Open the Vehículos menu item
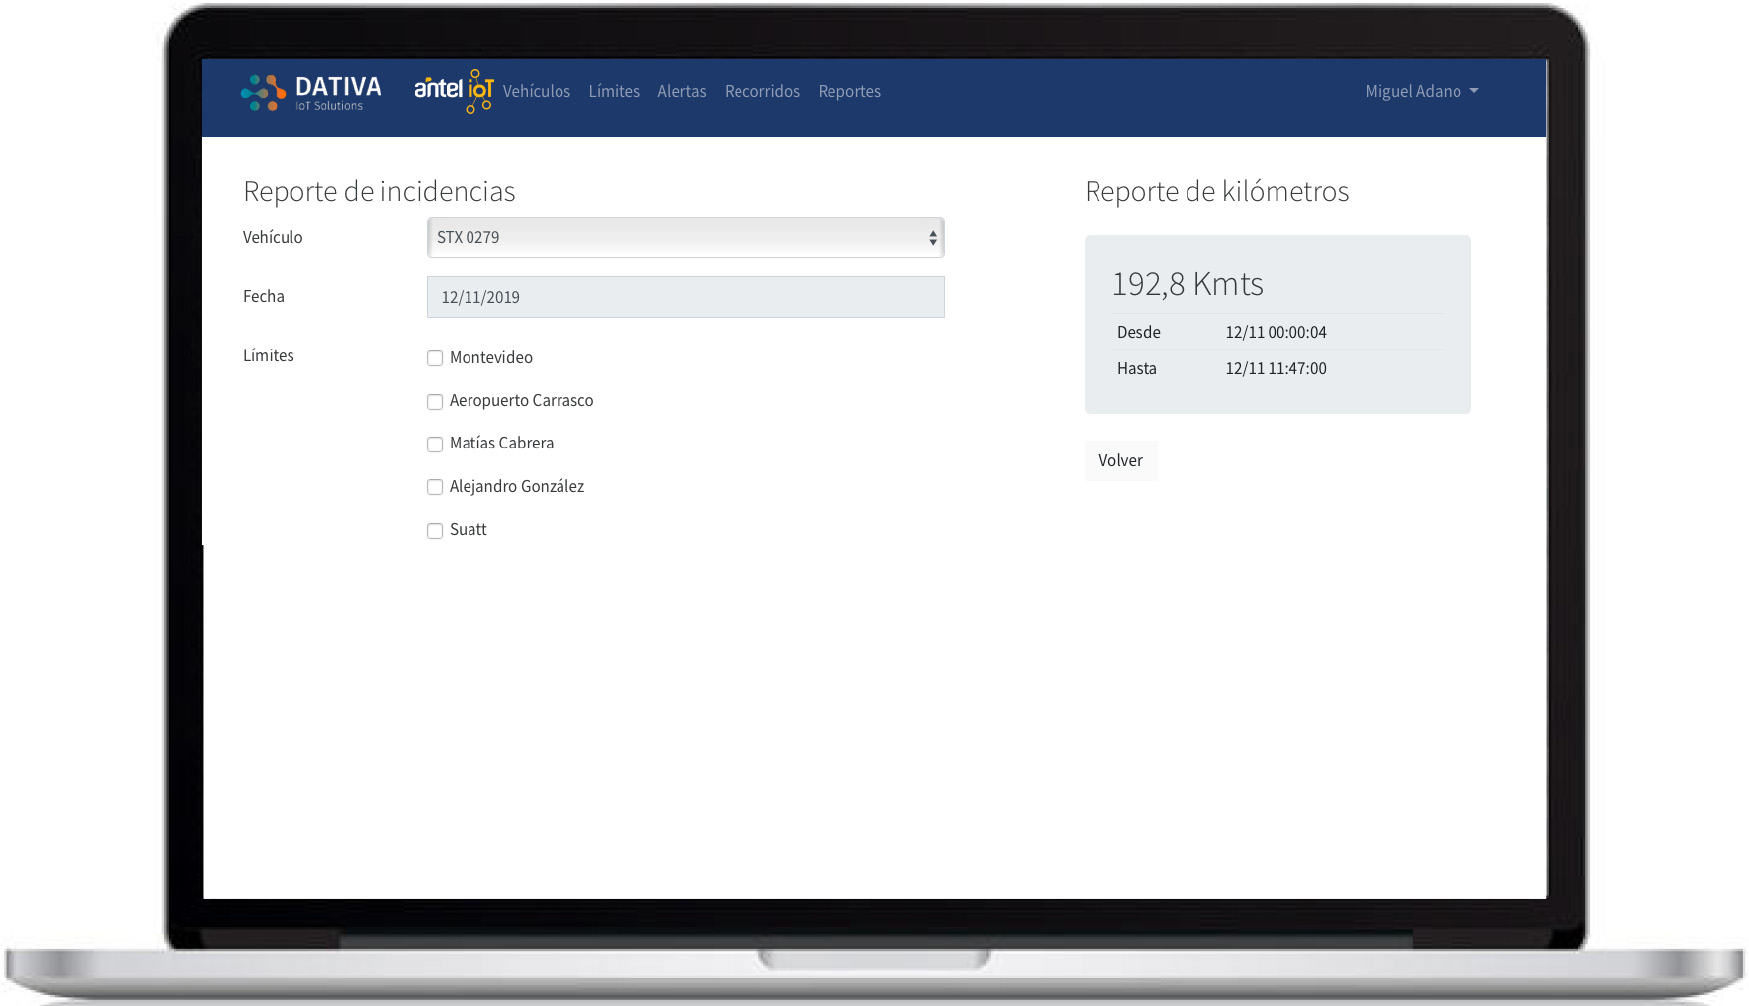1749x1006 pixels. (536, 91)
